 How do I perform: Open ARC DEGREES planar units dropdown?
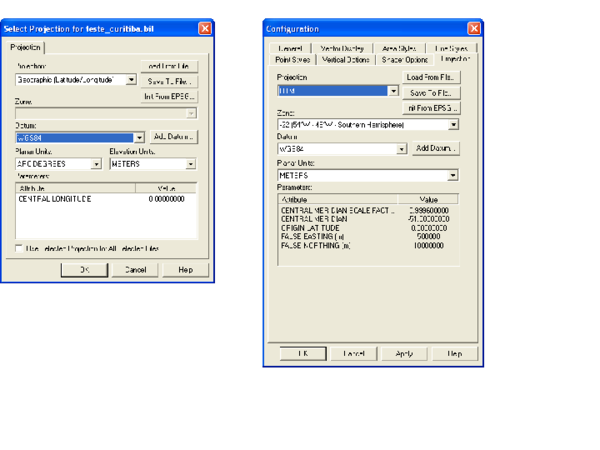96,164
